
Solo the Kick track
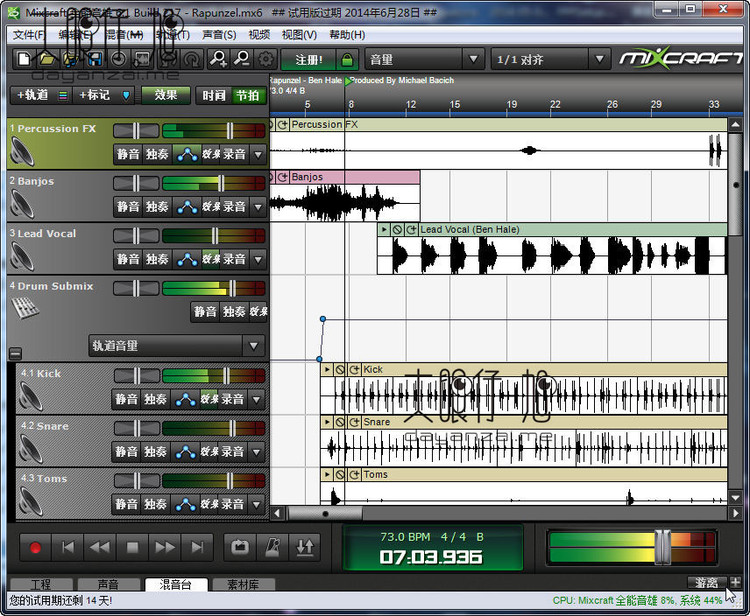tap(155, 399)
